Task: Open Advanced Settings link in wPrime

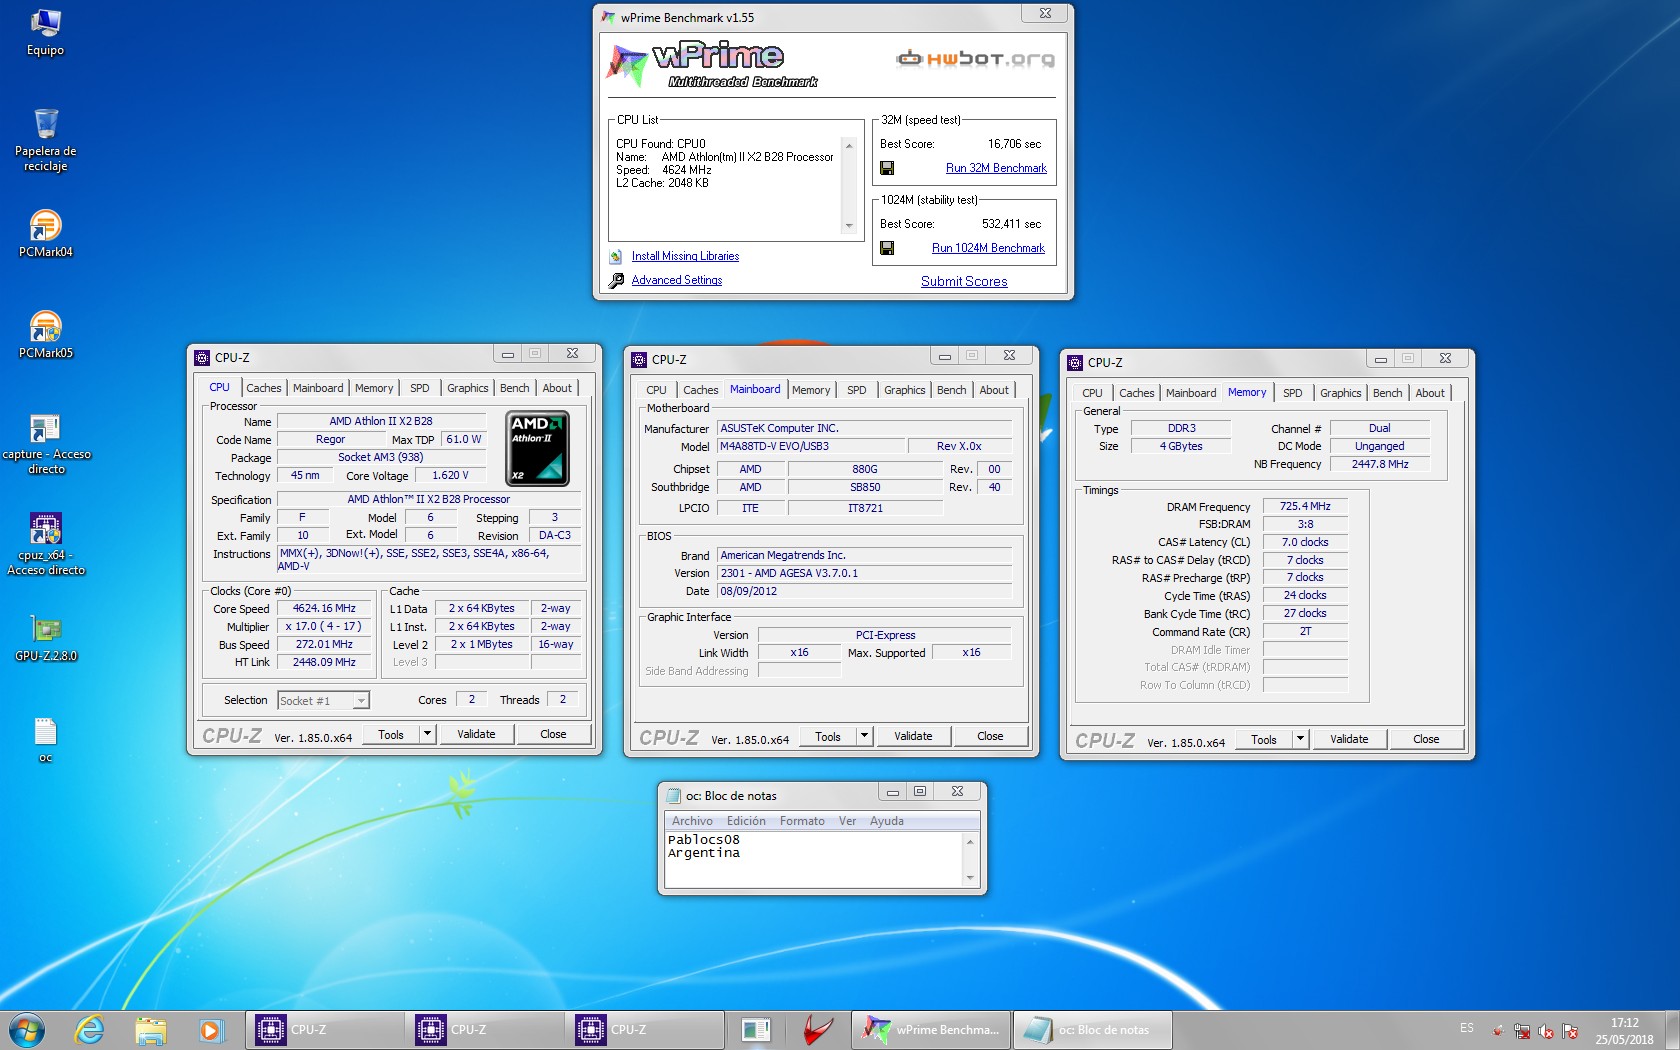Action: tap(677, 280)
